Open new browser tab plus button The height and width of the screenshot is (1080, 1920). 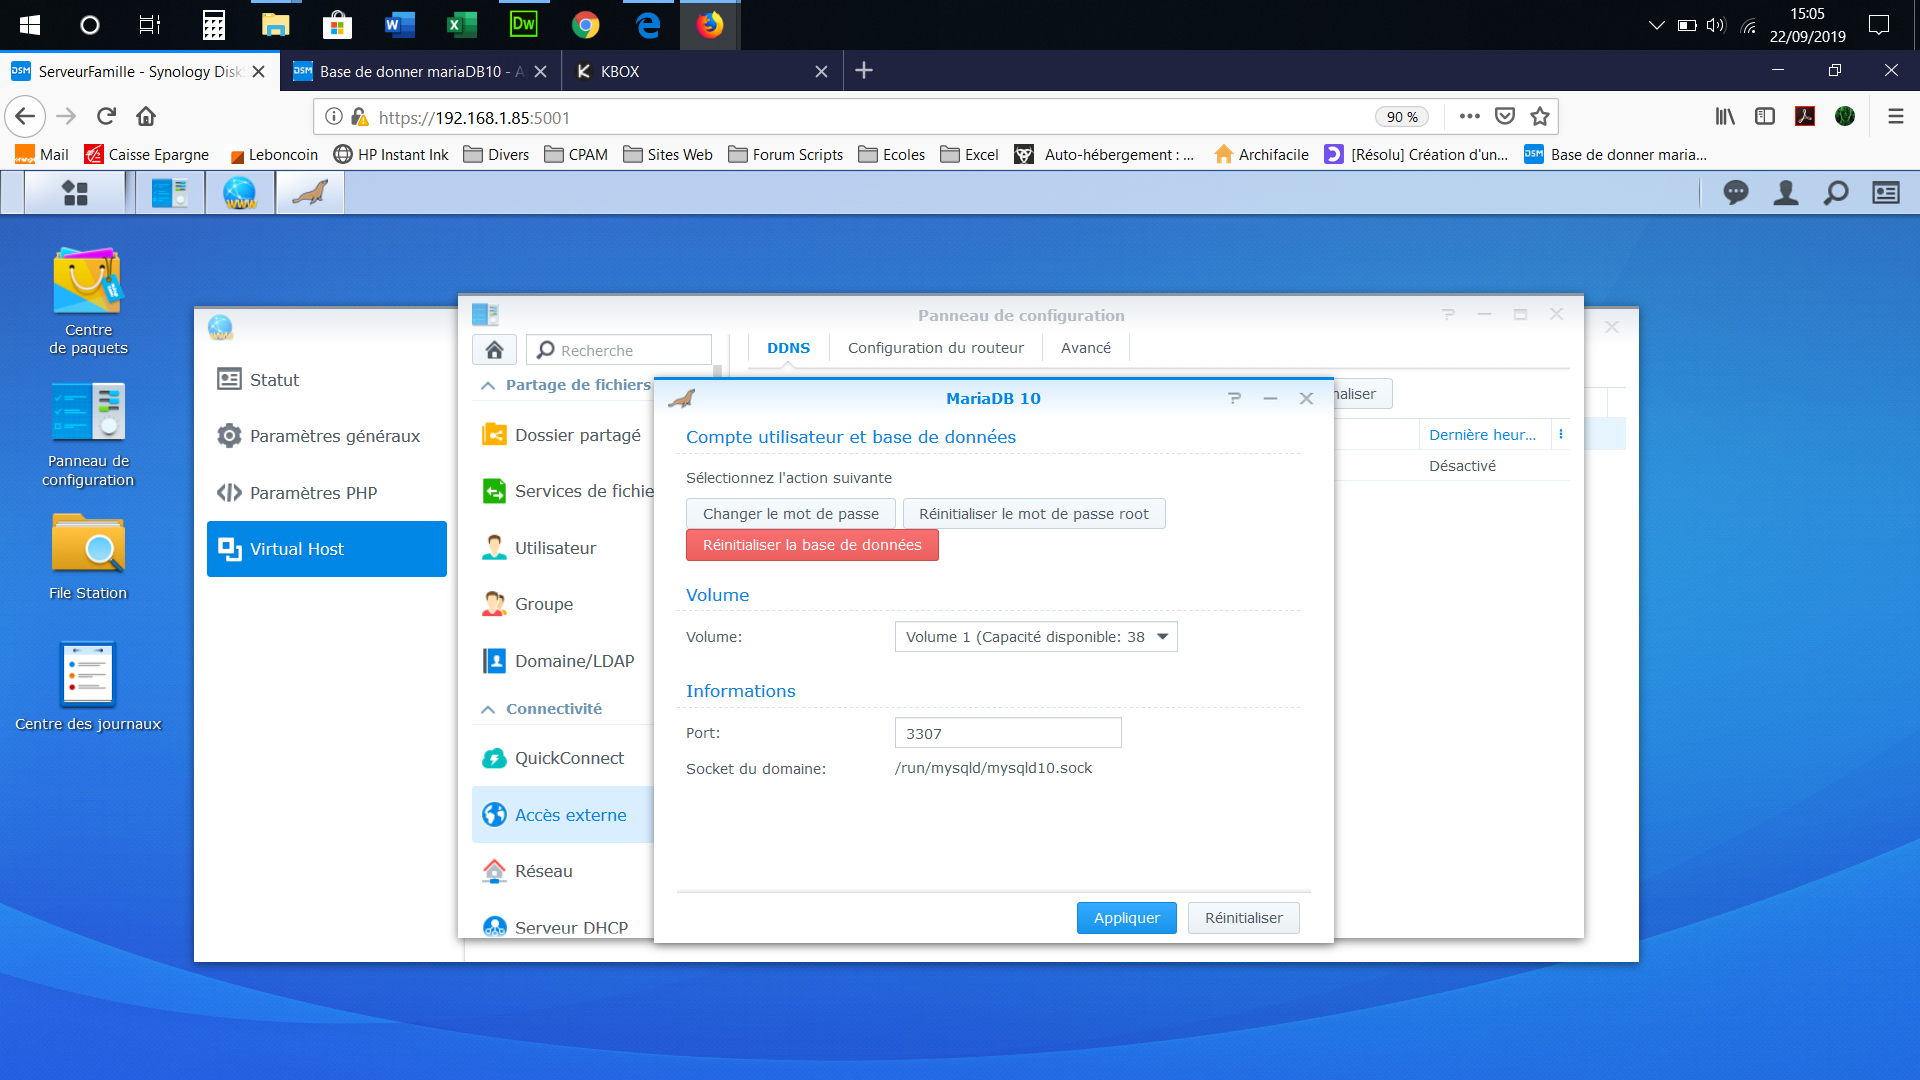coord(865,71)
